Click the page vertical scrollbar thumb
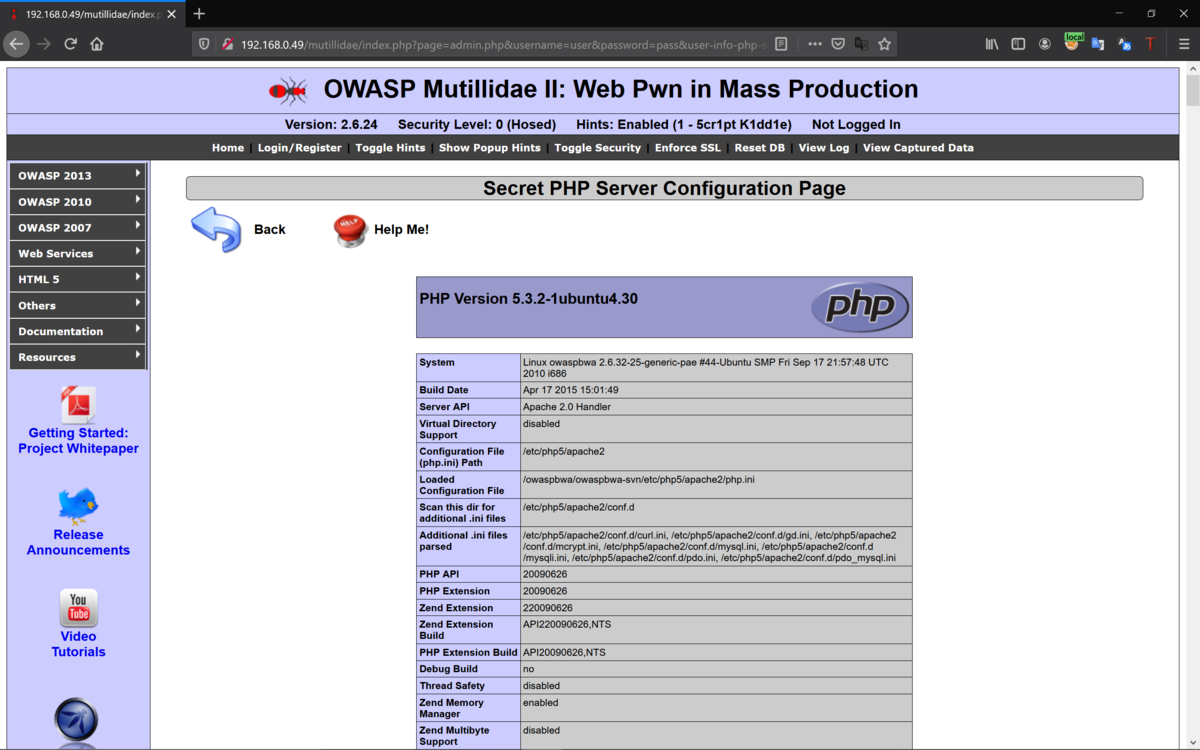Screen dimensions: 1200x750 (1192, 90)
